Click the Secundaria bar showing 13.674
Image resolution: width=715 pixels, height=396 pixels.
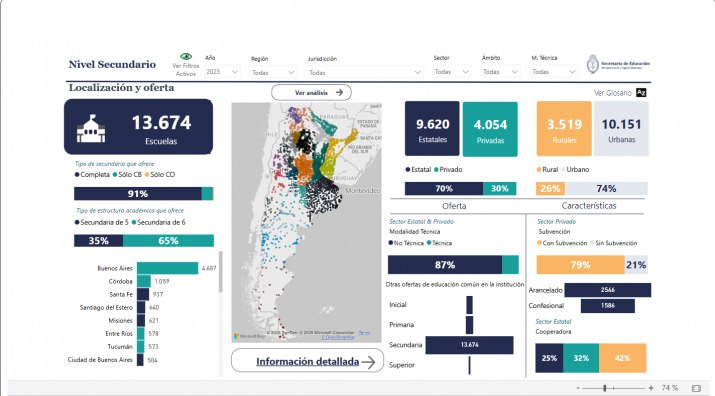click(469, 345)
